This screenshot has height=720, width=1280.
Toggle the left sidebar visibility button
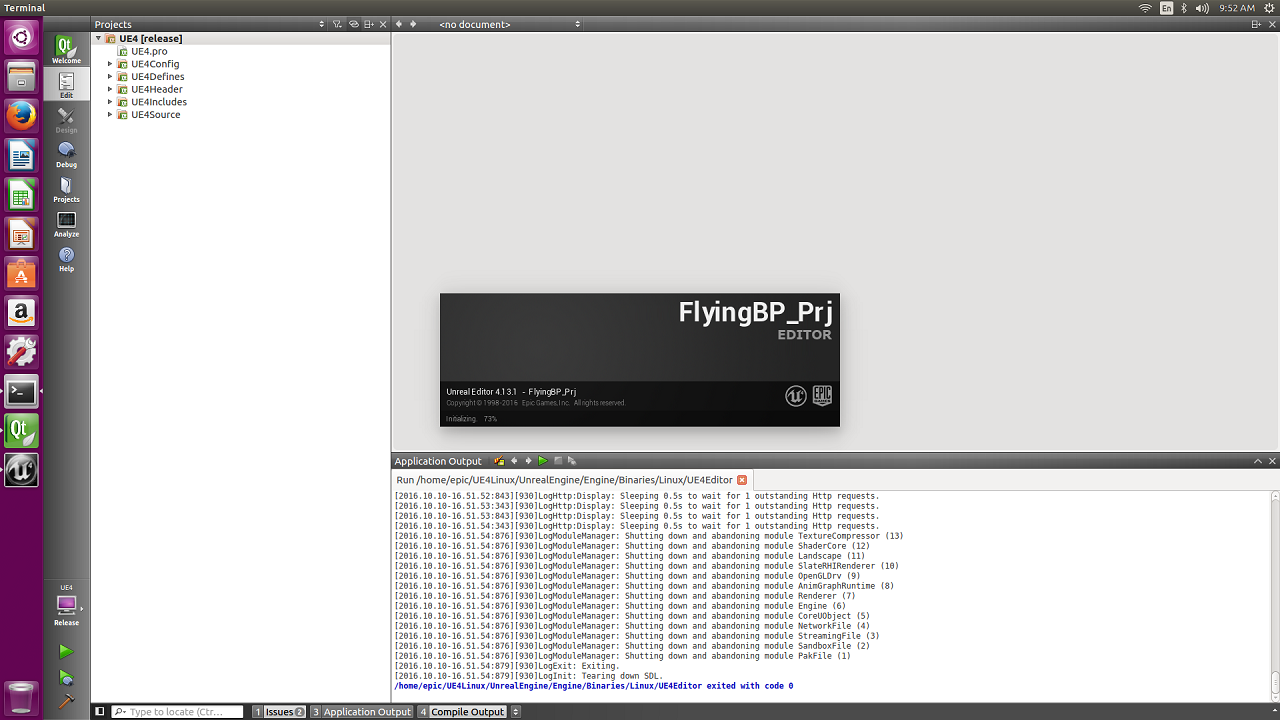(100, 712)
